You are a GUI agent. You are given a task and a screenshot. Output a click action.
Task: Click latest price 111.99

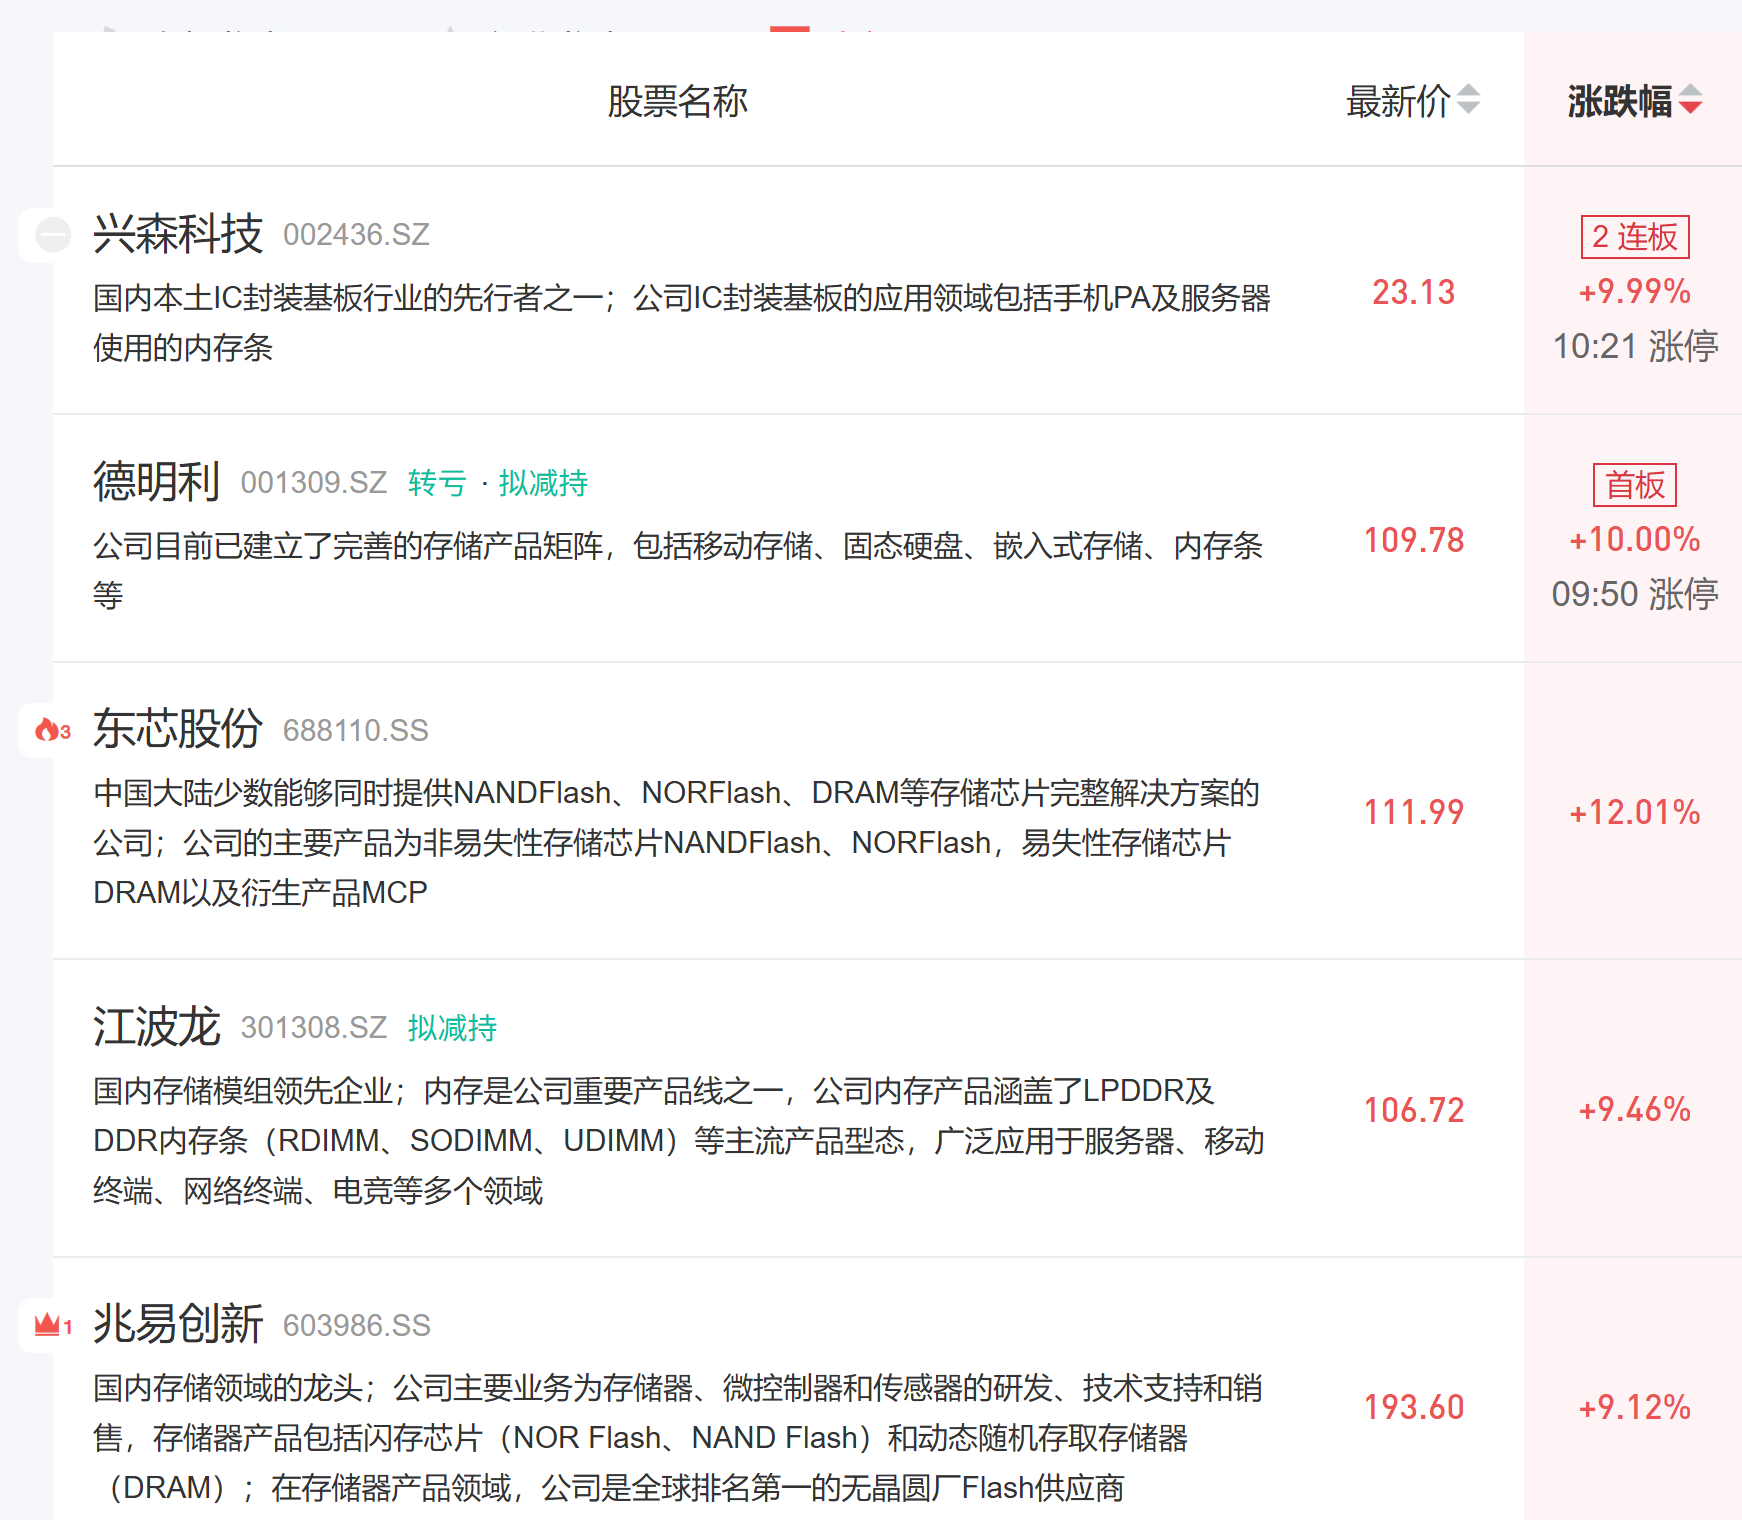pos(1414,812)
